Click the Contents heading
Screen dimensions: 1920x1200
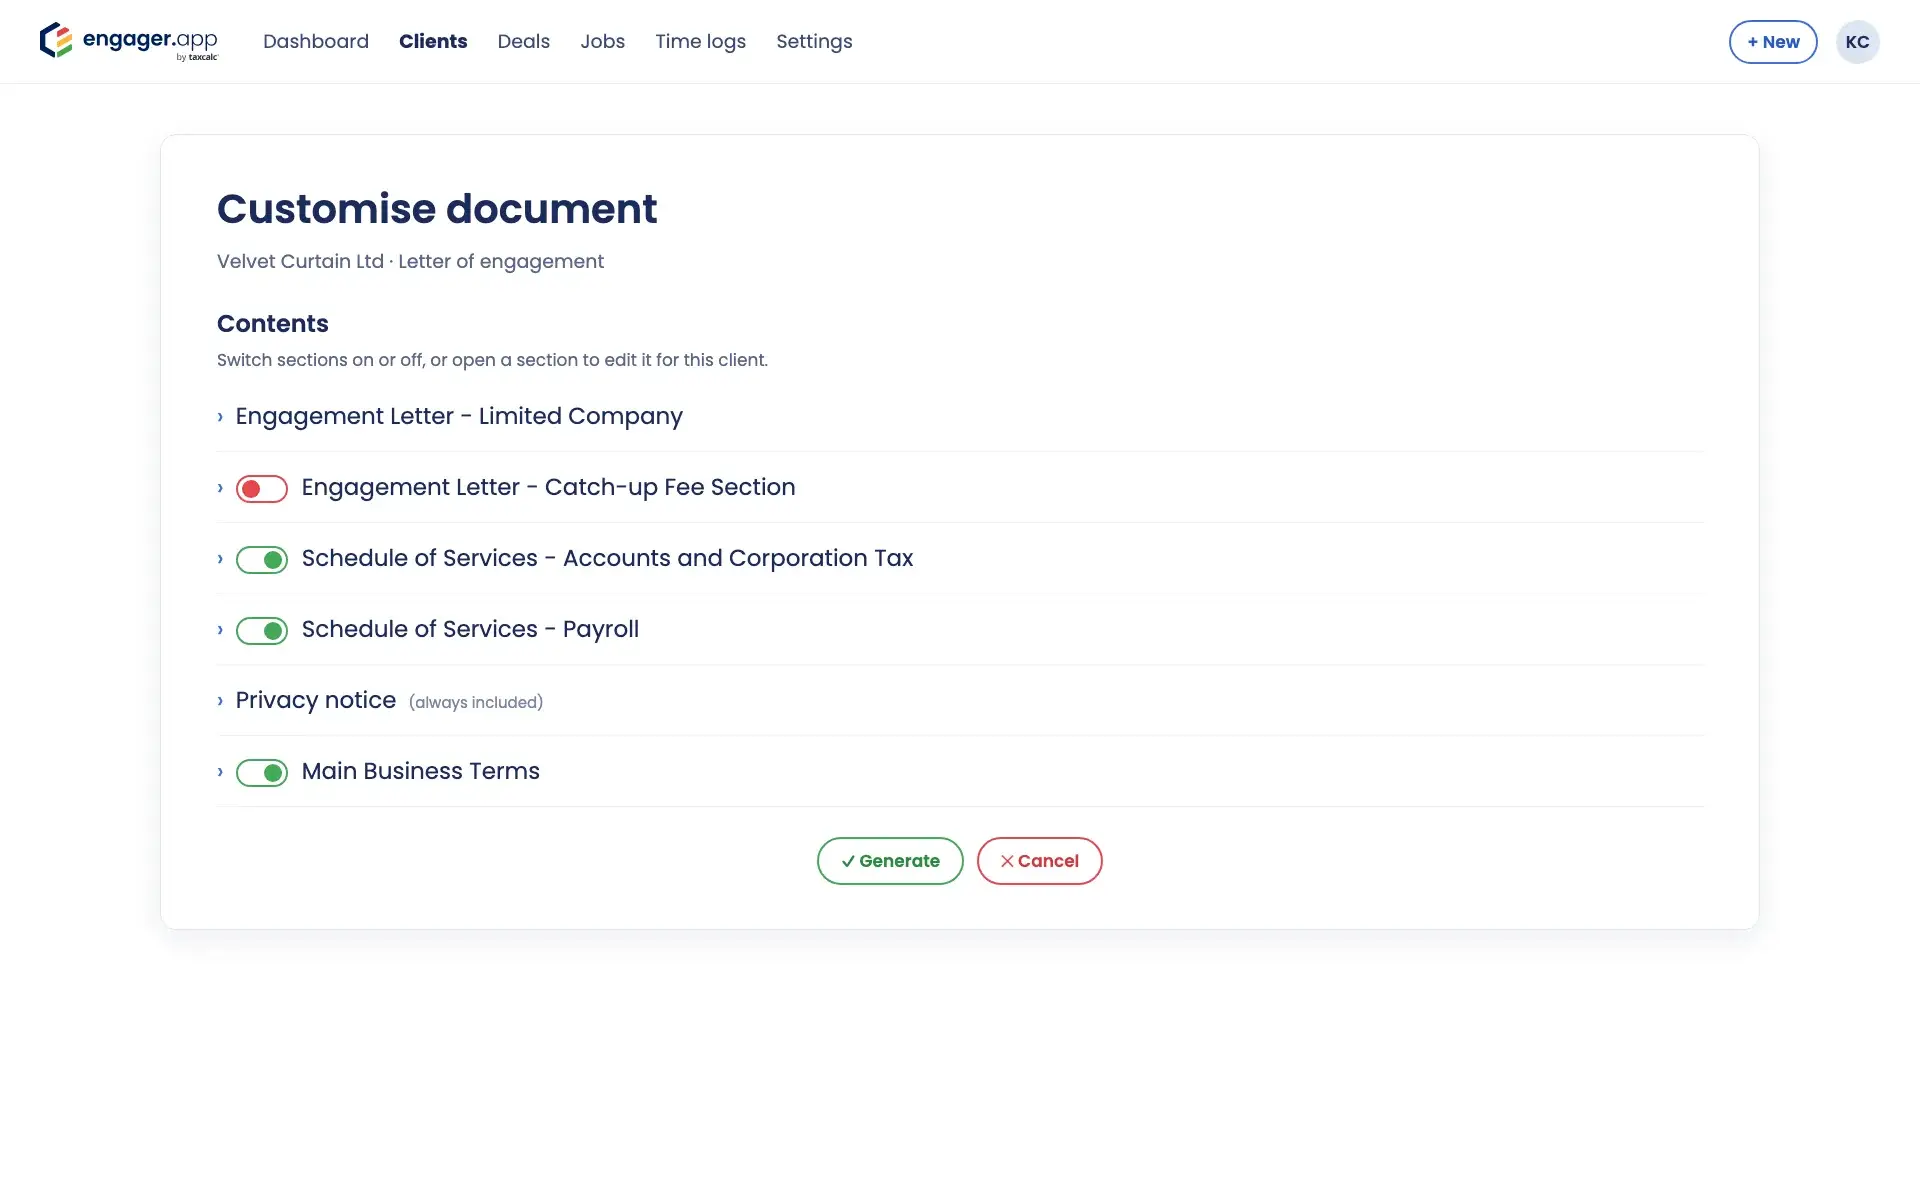coord(273,323)
